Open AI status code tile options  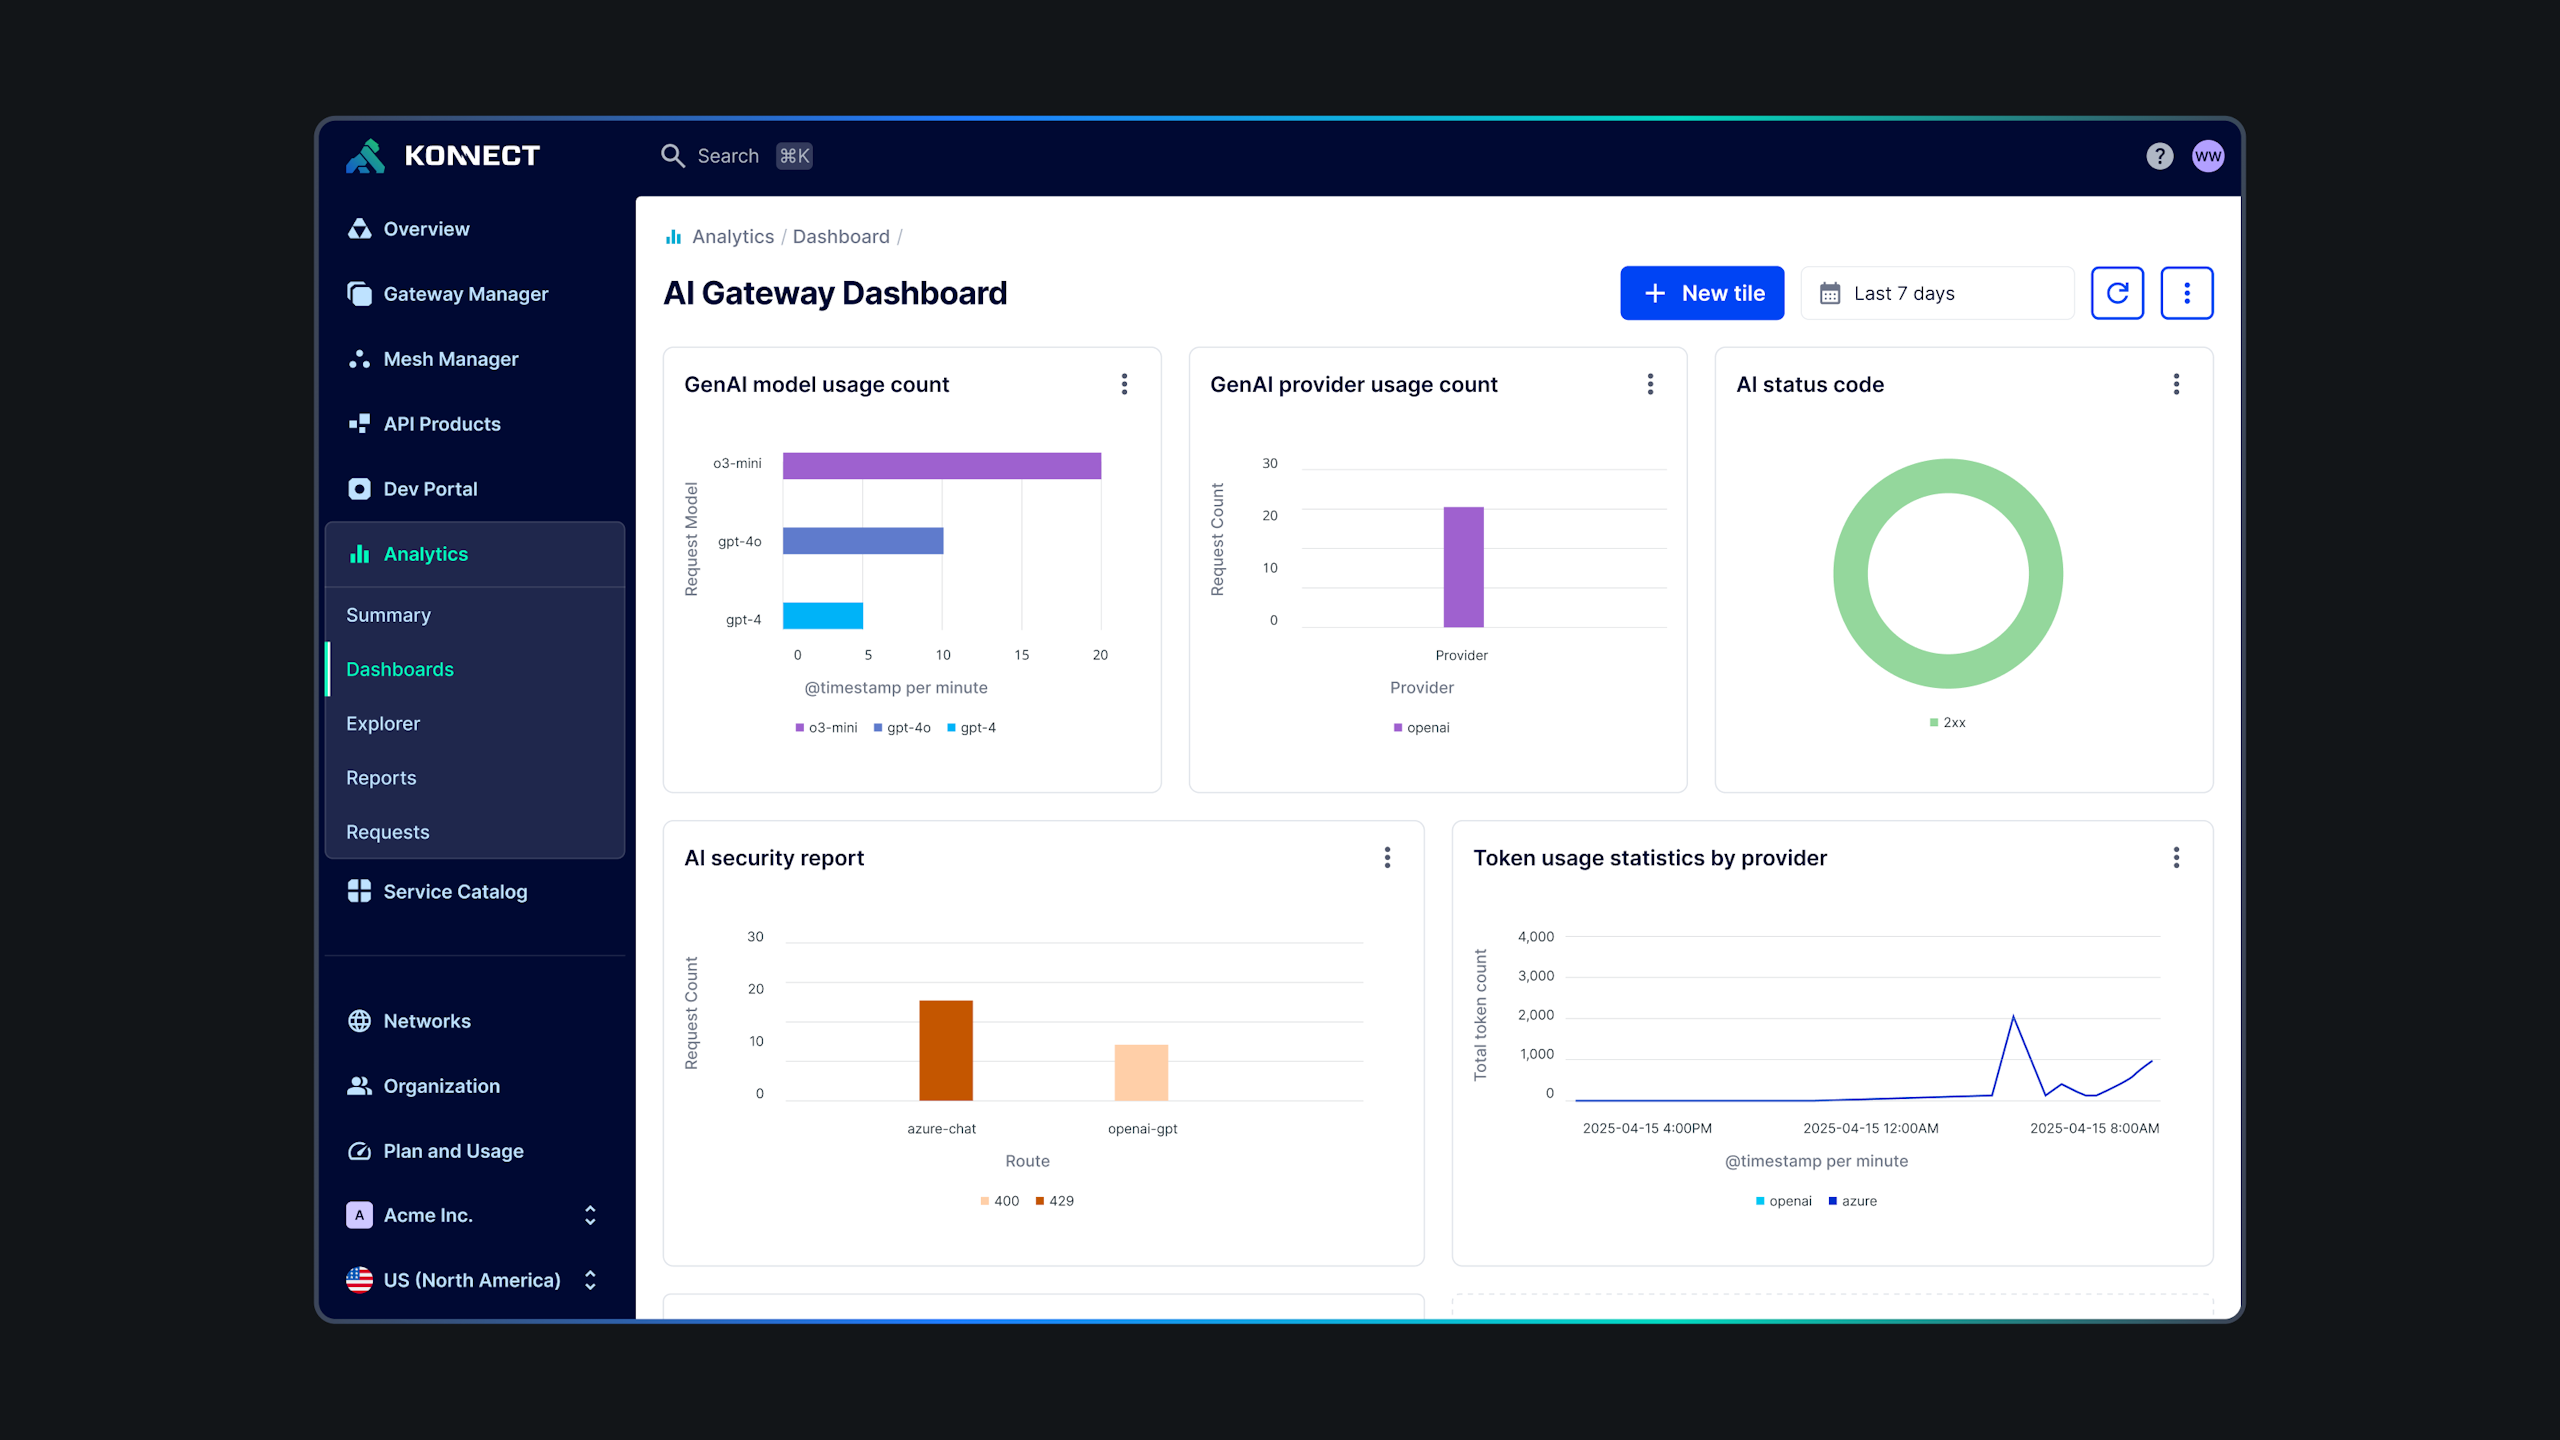pyautogui.click(x=2176, y=385)
